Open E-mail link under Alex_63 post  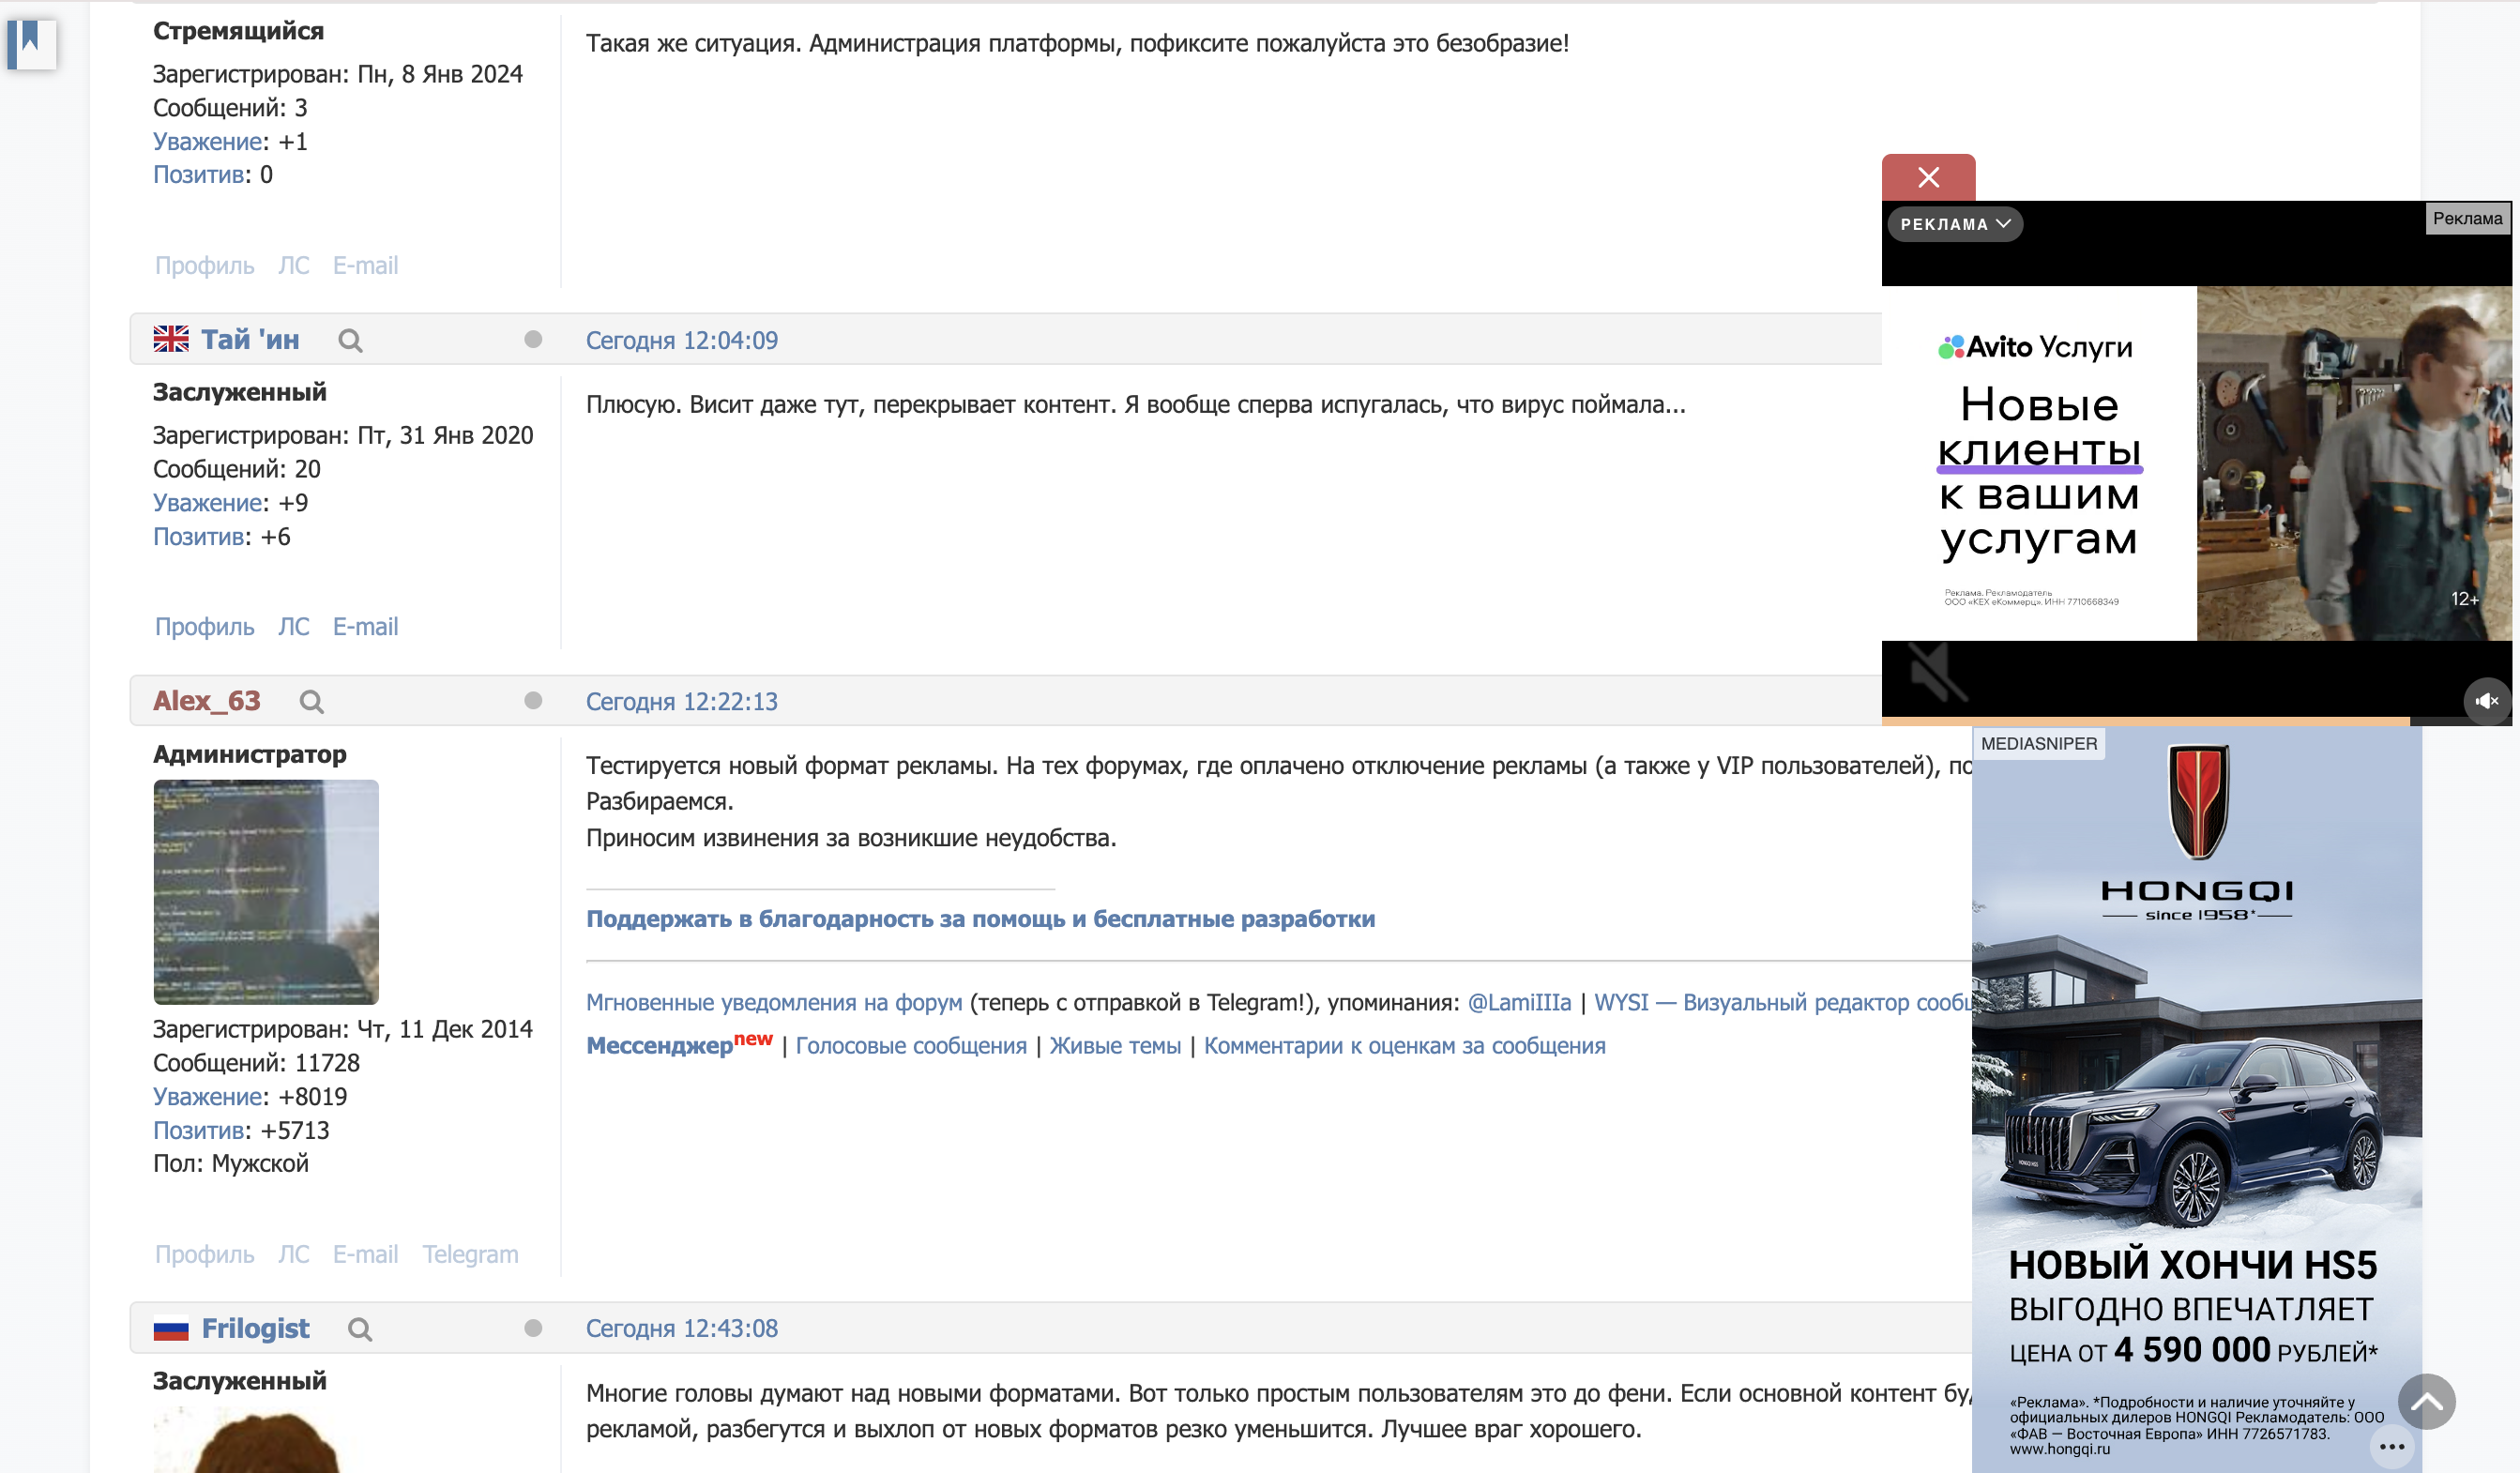click(x=365, y=1254)
